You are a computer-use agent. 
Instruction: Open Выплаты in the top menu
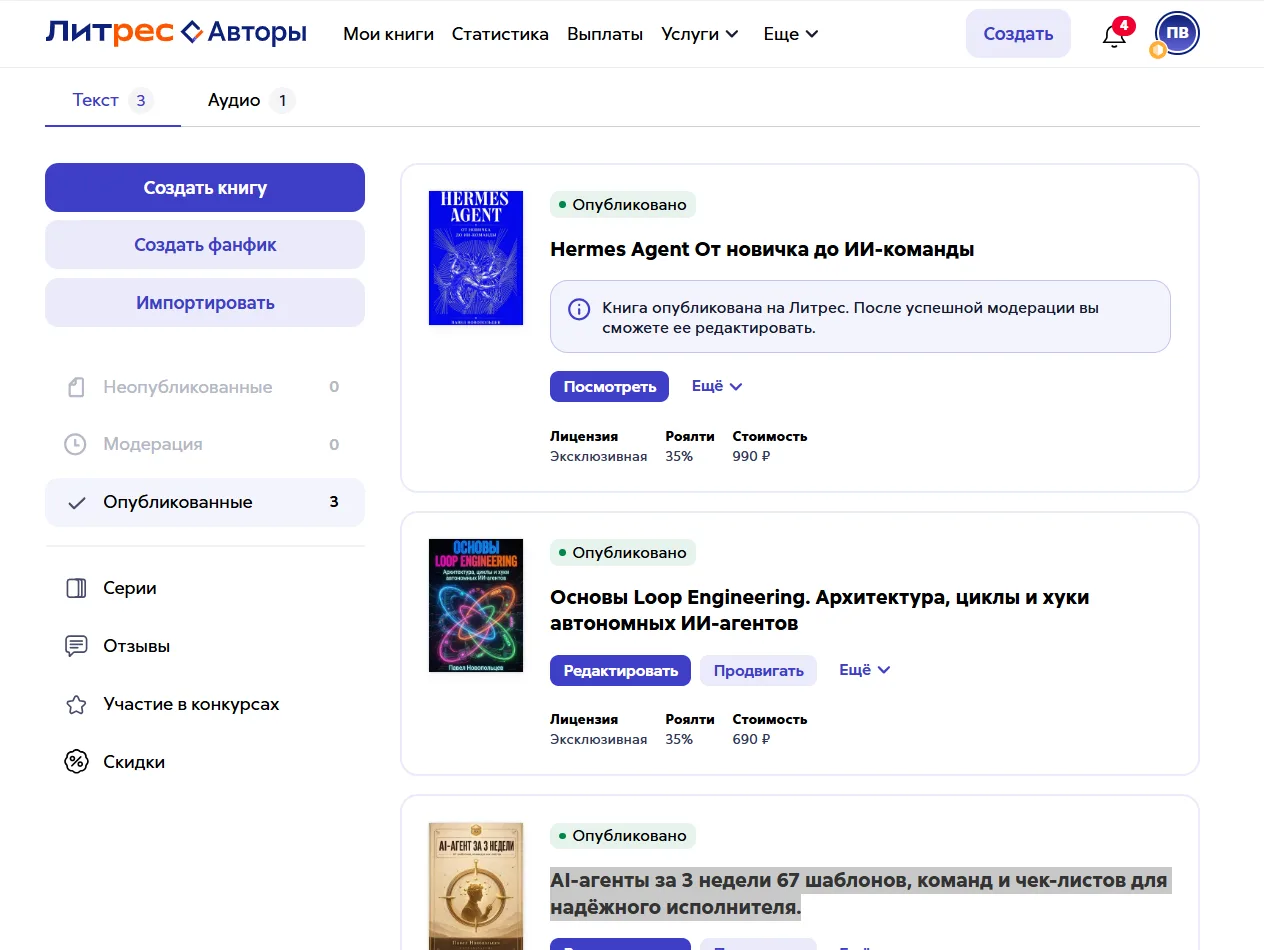tap(605, 34)
